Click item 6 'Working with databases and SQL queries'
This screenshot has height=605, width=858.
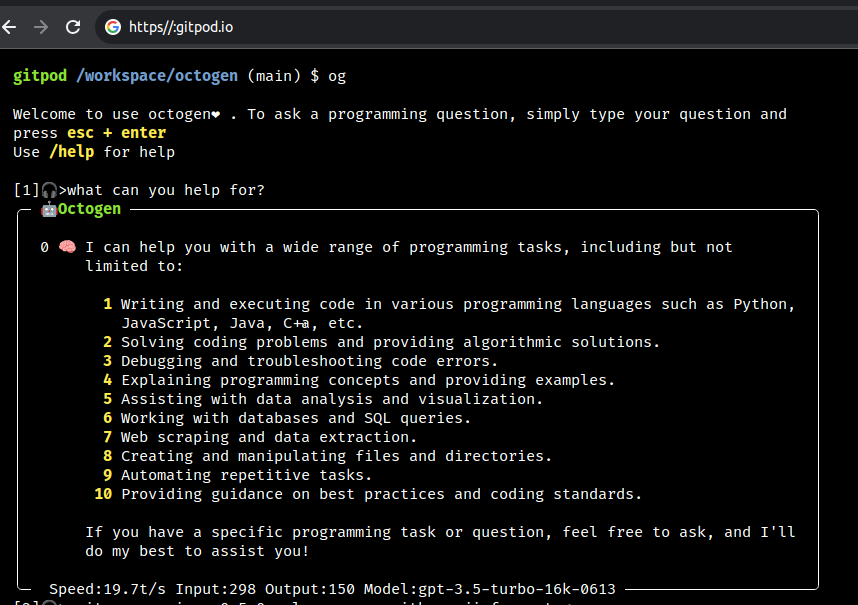pos(296,418)
